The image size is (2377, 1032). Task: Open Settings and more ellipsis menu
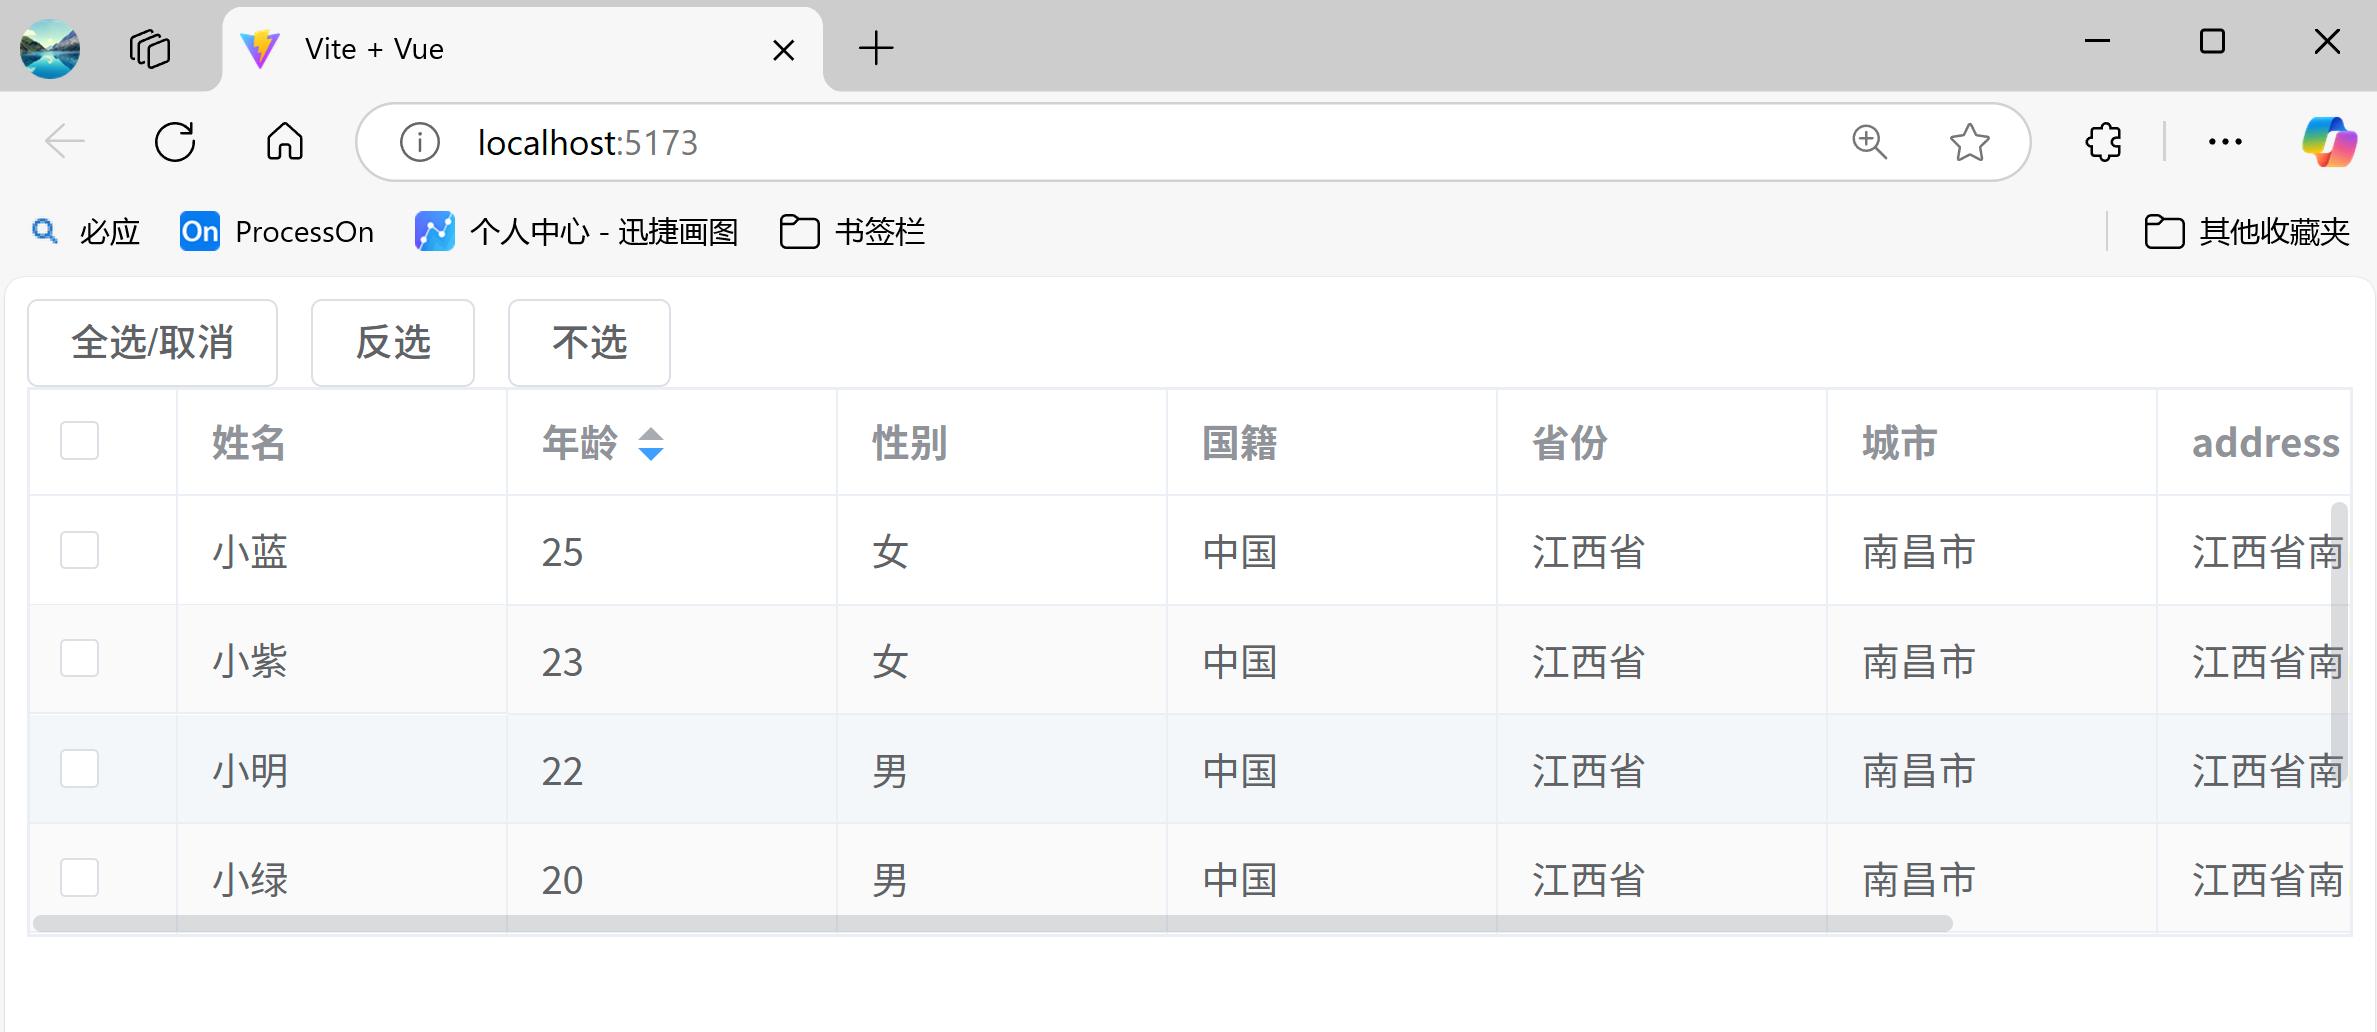click(2225, 142)
